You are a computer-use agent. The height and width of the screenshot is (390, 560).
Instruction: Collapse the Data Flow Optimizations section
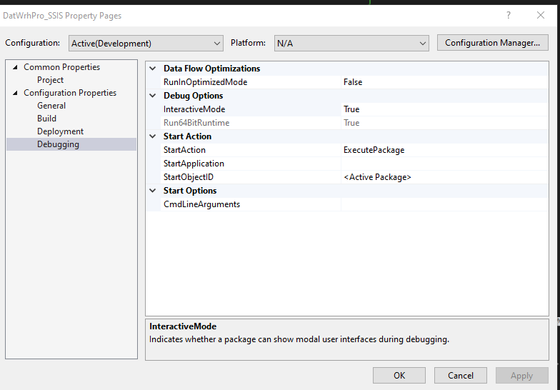[153, 68]
